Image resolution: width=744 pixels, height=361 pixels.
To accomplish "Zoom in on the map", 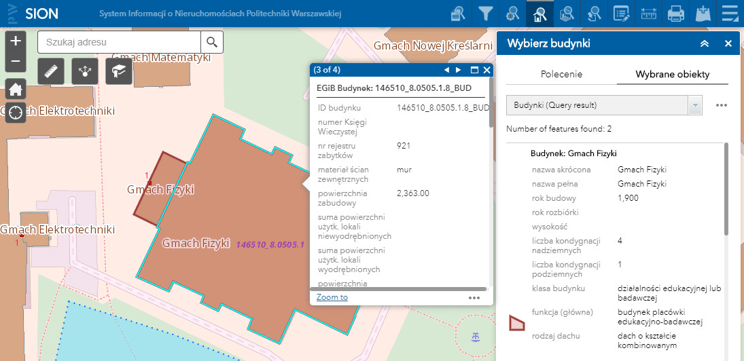I will (16, 41).
